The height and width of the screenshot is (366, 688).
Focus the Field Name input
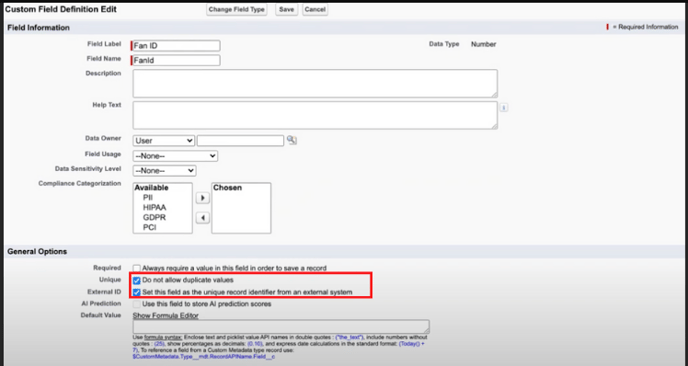[x=176, y=60]
